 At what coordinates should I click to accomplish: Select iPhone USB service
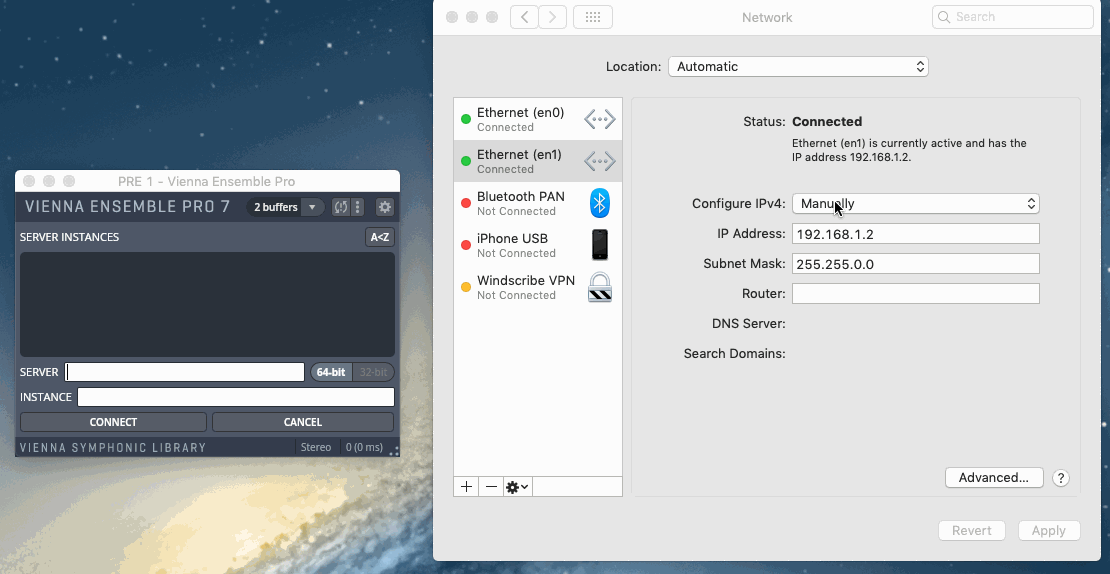tap(538, 245)
